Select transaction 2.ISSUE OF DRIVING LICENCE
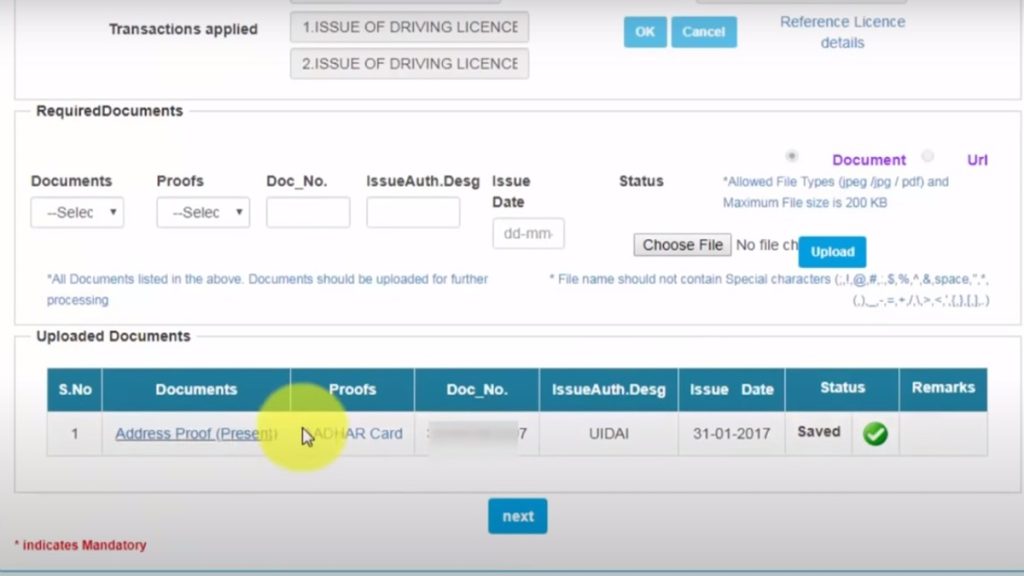Image resolution: width=1024 pixels, height=576 pixels. click(x=408, y=63)
